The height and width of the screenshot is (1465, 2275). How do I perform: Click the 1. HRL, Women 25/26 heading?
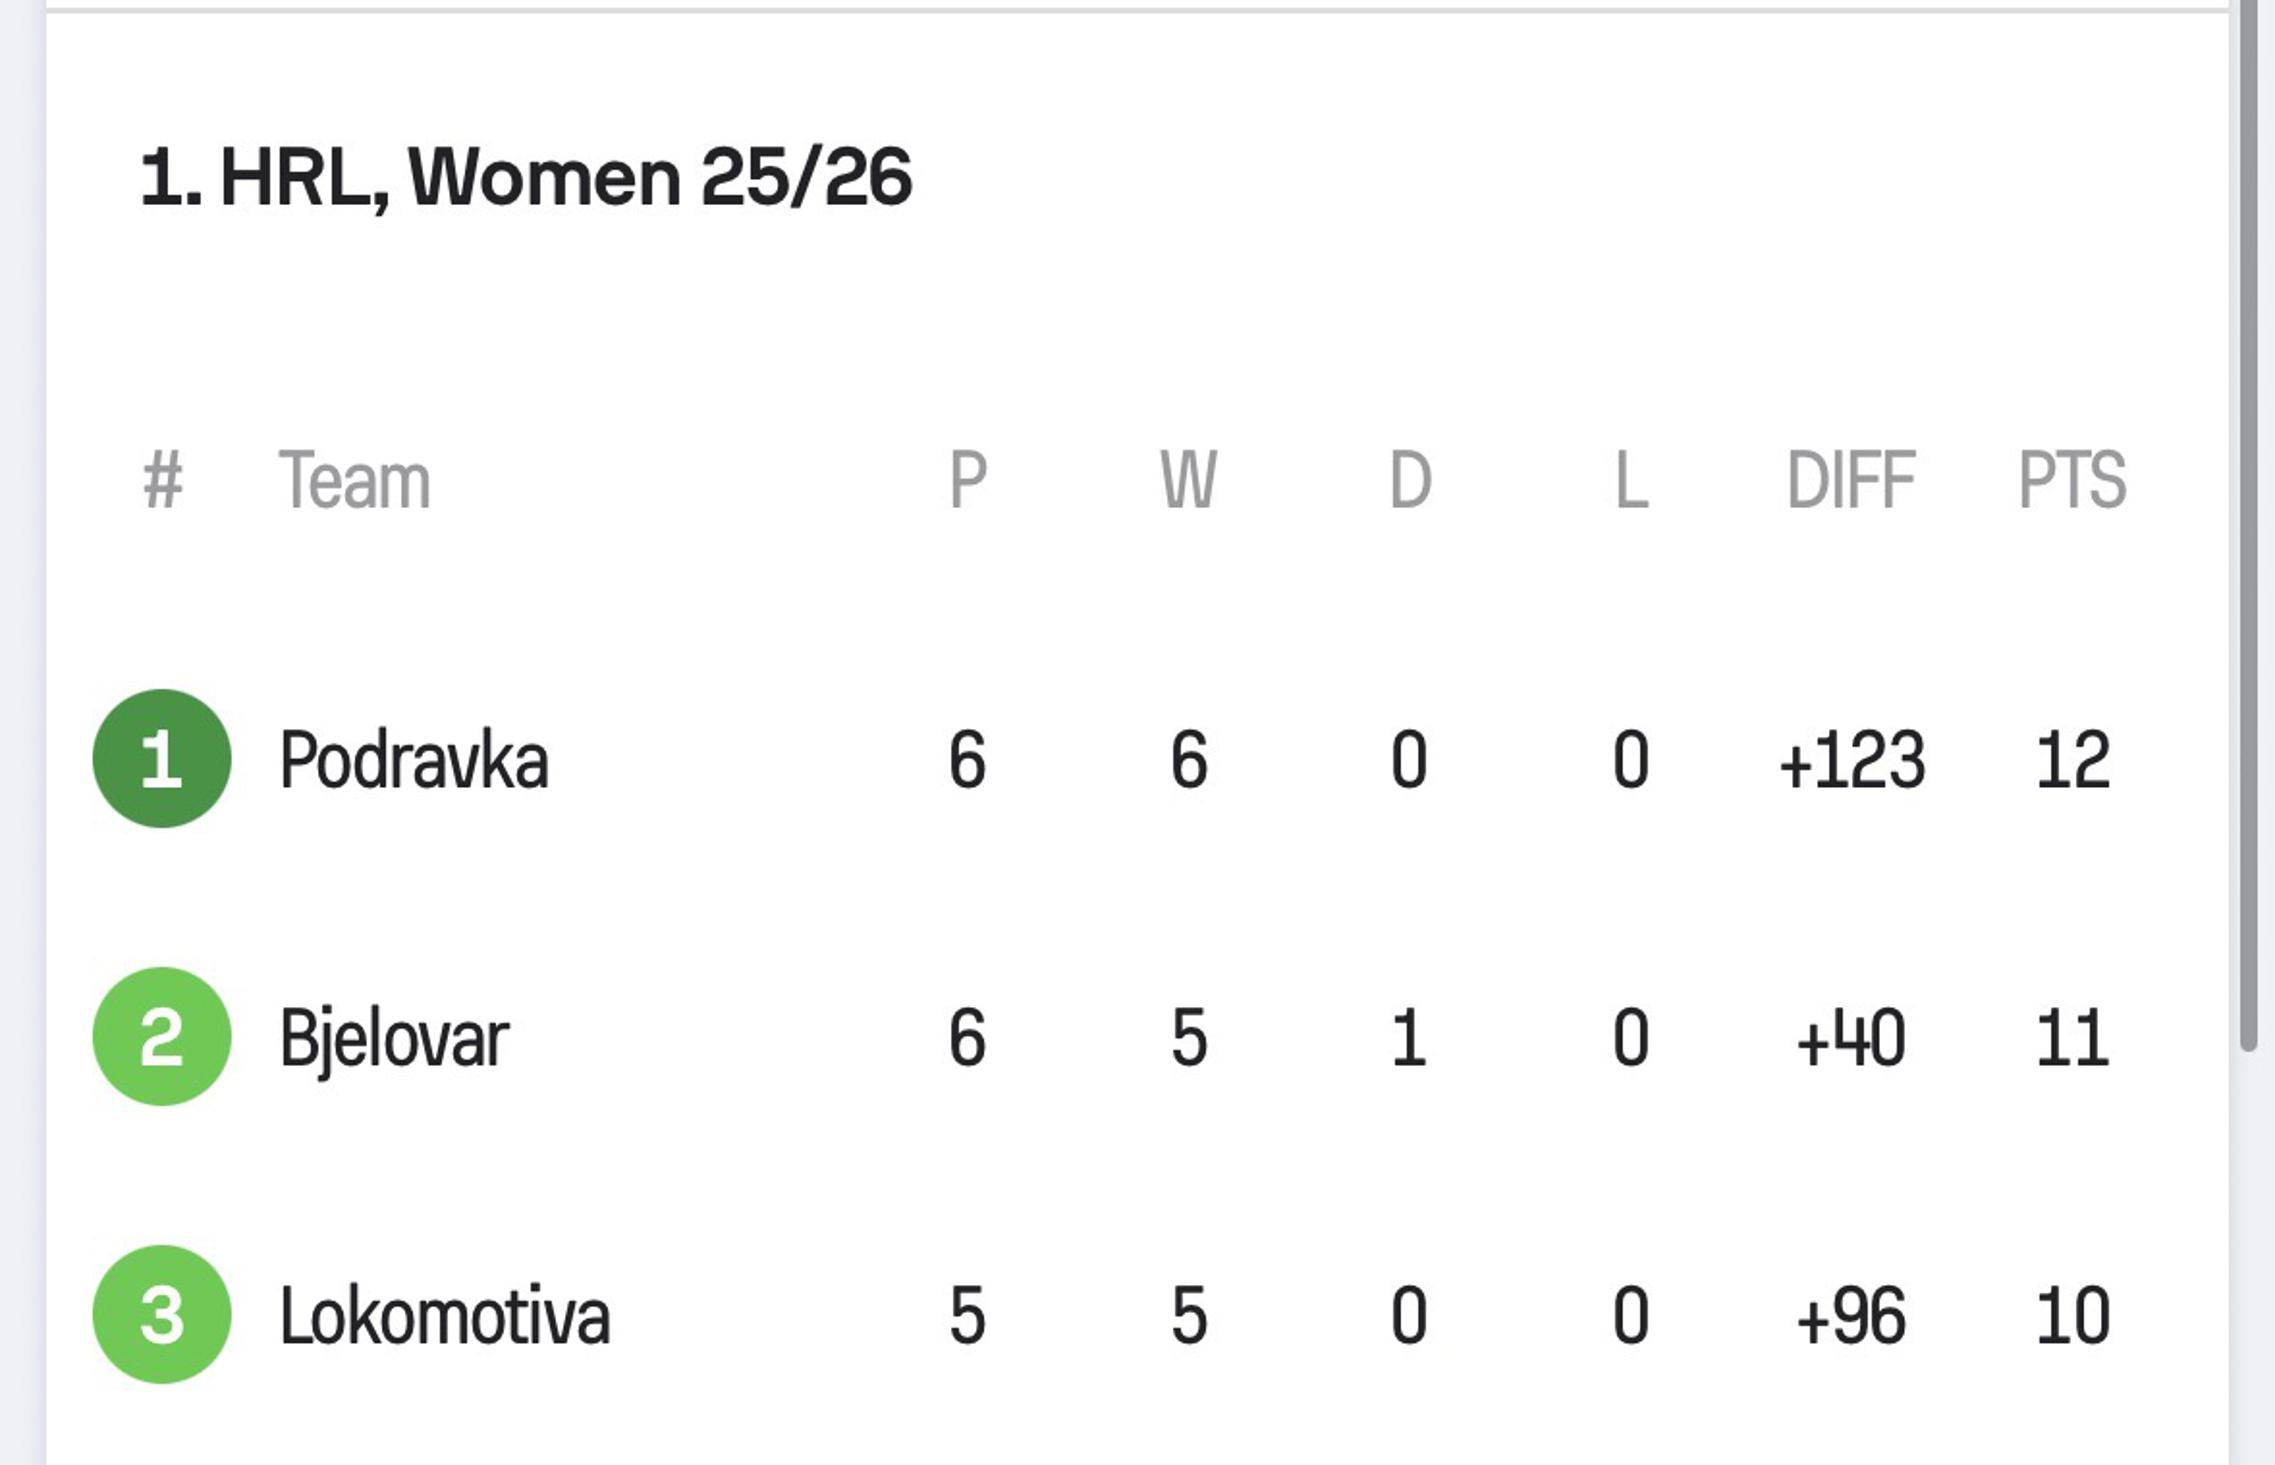(526, 178)
